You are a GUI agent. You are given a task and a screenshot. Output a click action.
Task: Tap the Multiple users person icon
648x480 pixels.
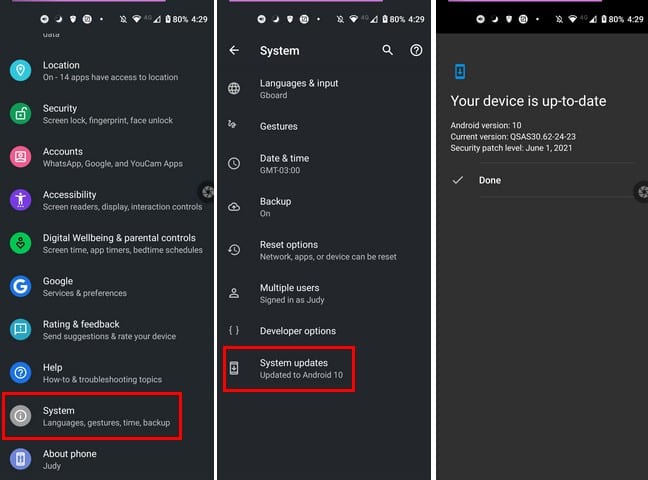(x=234, y=293)
